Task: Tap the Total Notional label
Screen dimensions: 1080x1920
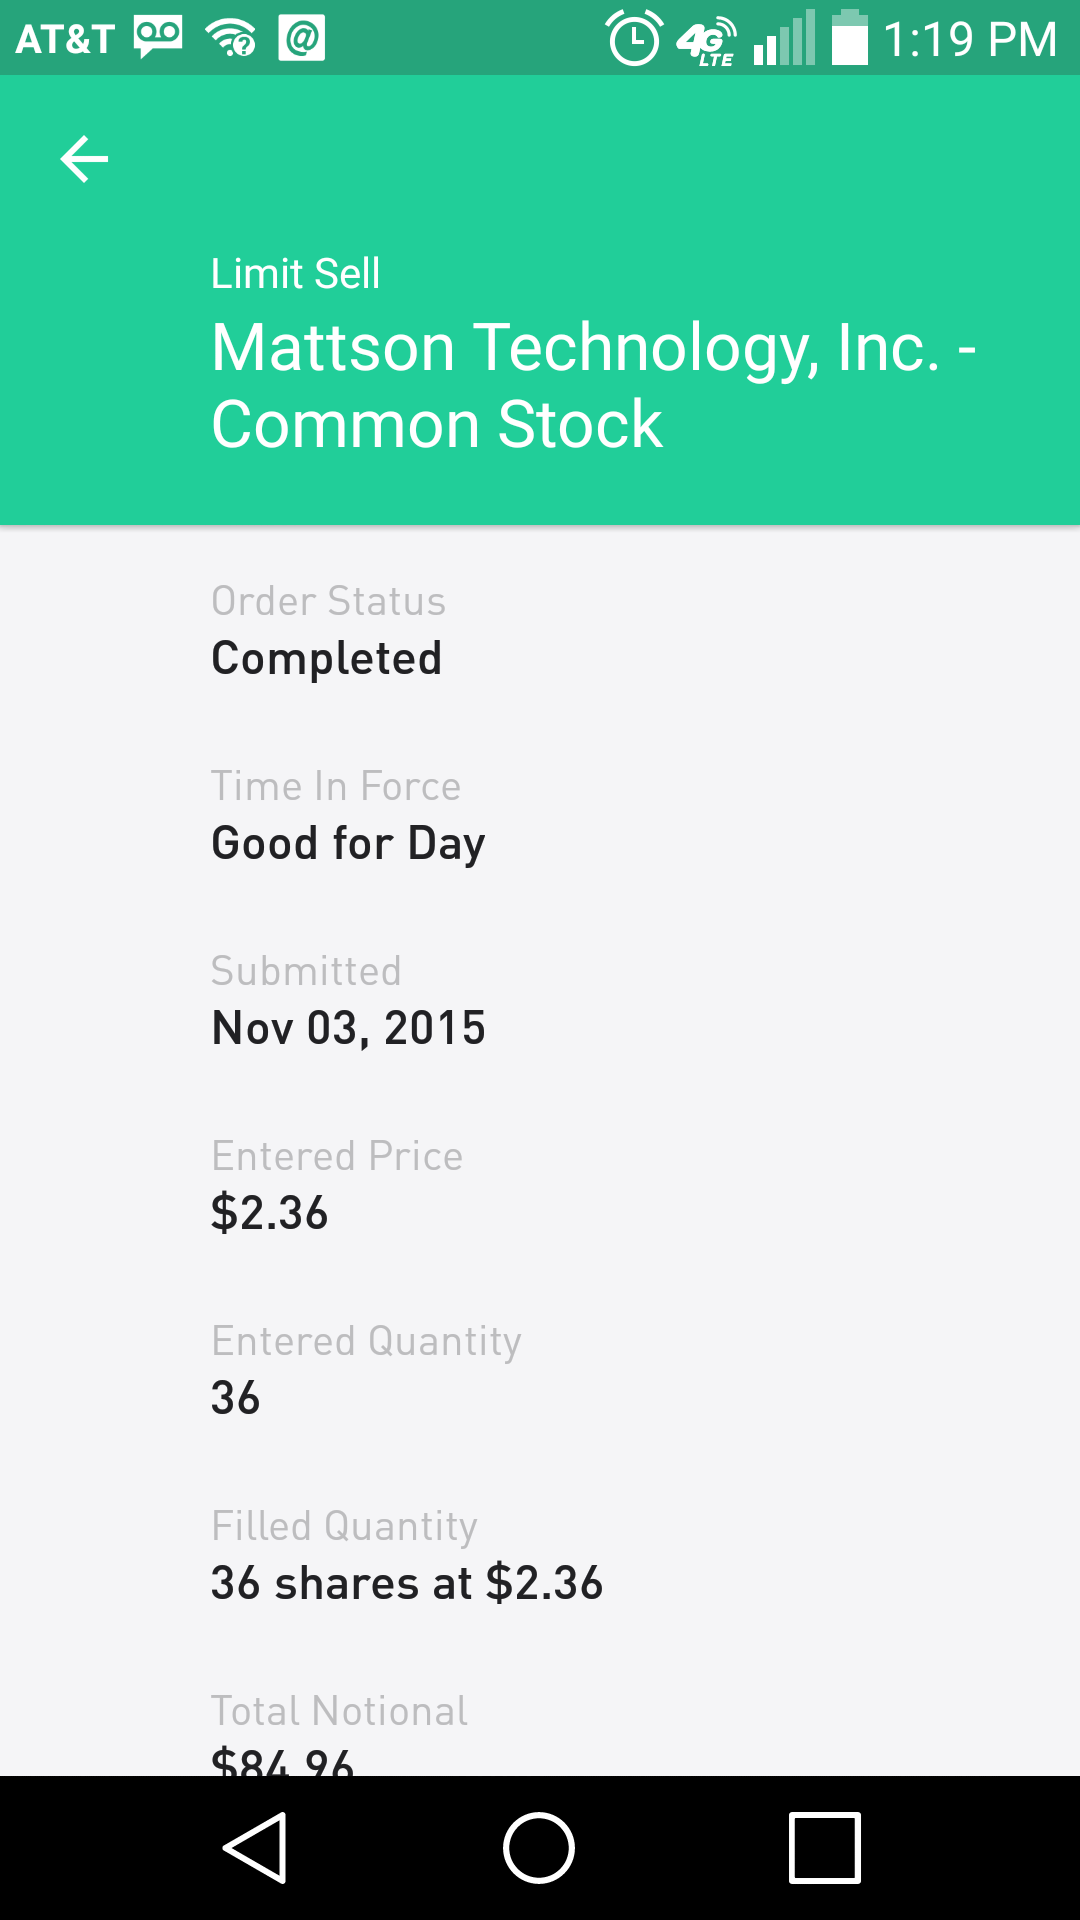Action: (339, 1711)
